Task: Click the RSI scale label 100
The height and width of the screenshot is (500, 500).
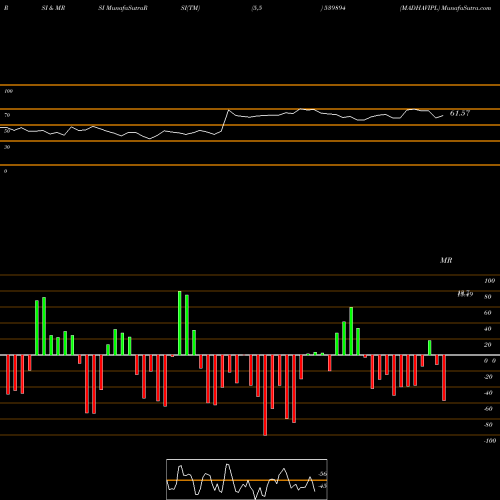Action: 8,91
